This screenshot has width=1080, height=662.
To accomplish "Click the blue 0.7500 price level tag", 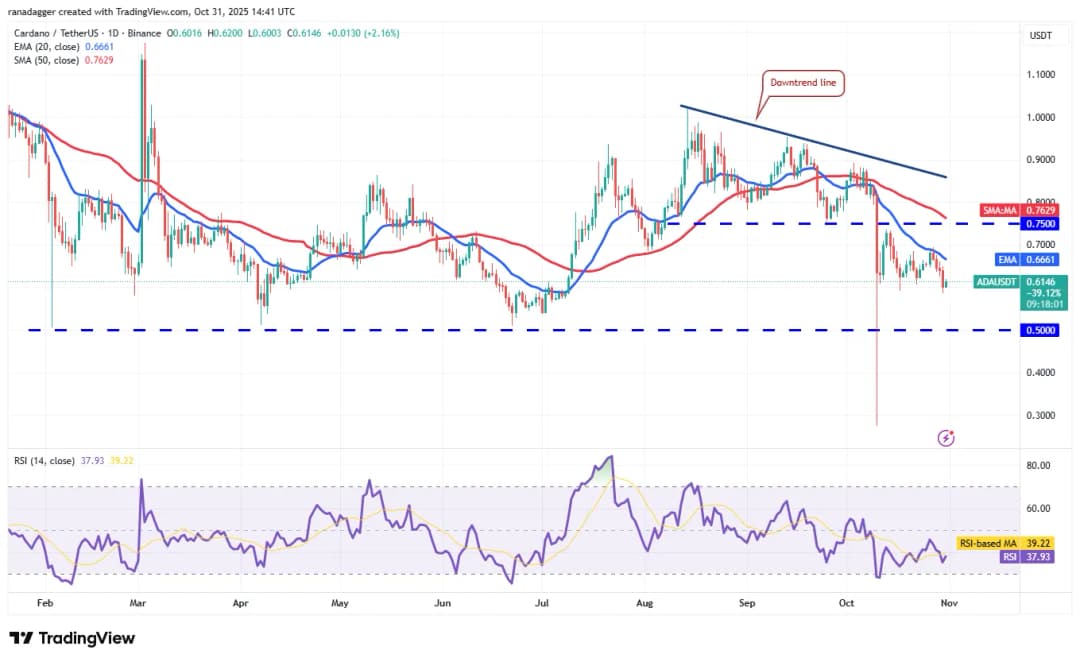I will tap(1040, 224).
